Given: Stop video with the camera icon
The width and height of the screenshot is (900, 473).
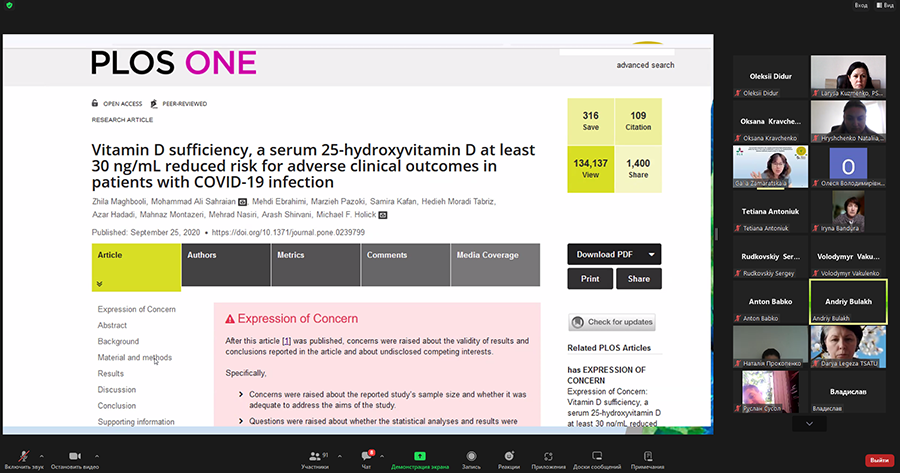Looking at the screenshot, I should [x=75, y=456].
